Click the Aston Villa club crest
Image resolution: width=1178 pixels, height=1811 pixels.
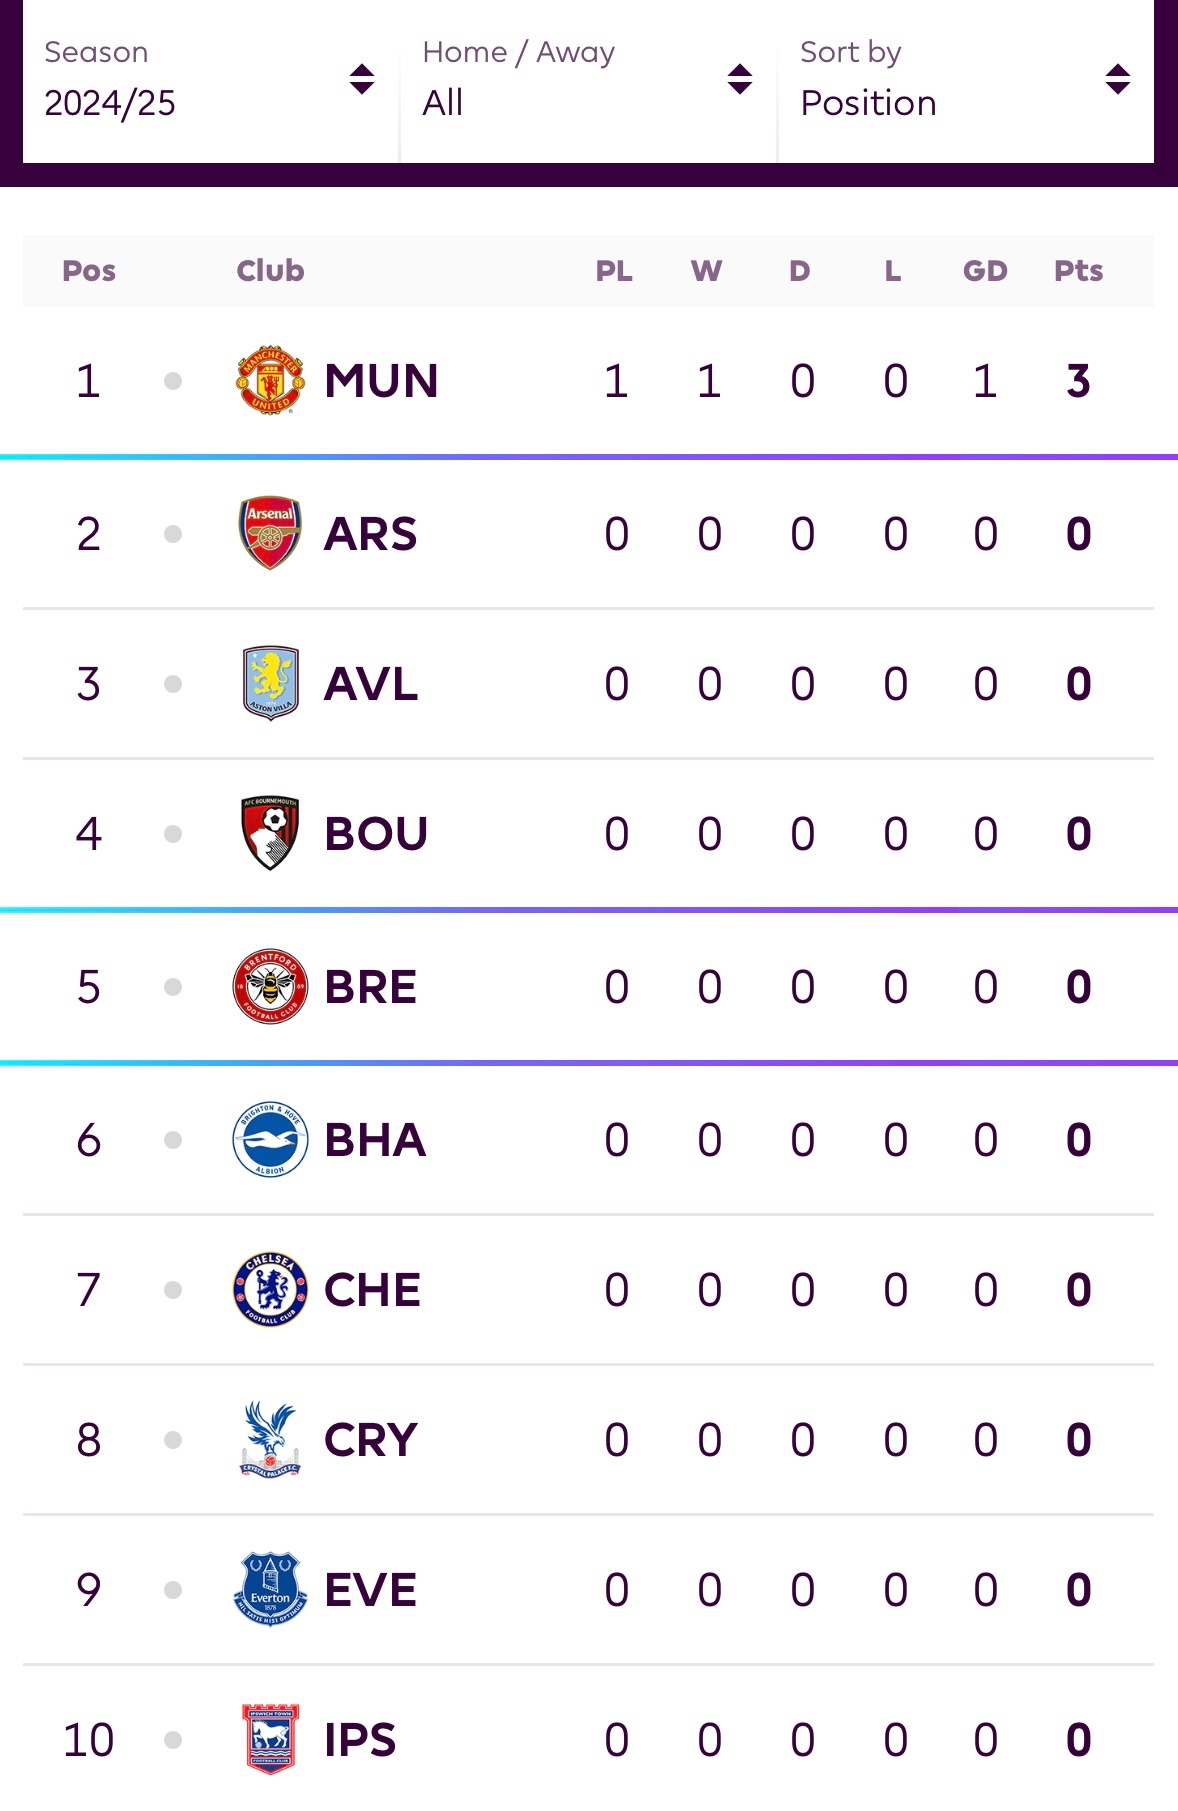click(x=270, y=683)
